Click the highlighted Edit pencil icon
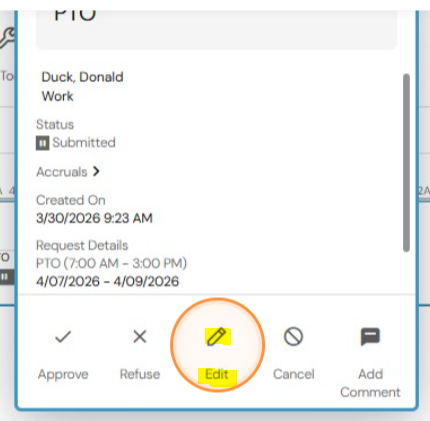 (x=217, y=337)
